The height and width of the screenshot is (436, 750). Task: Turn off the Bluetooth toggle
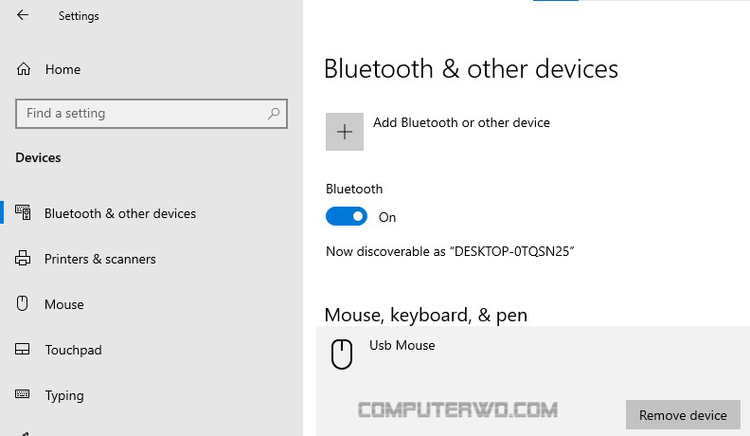[347, 216]
